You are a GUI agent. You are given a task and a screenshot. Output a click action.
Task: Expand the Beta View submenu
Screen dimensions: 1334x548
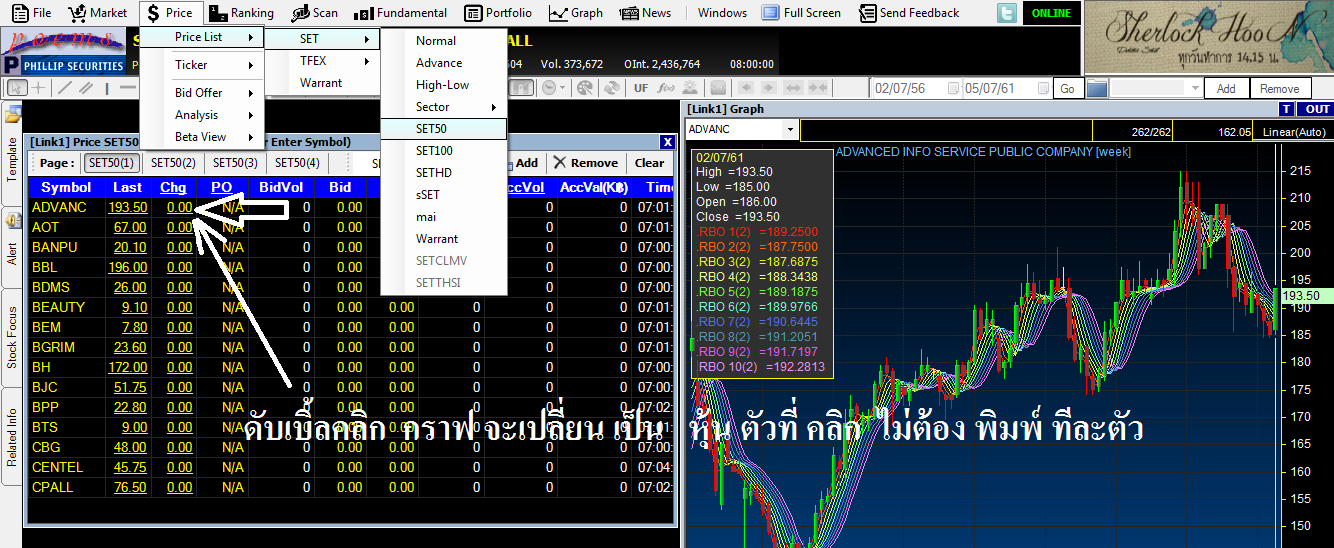[202, 137]
